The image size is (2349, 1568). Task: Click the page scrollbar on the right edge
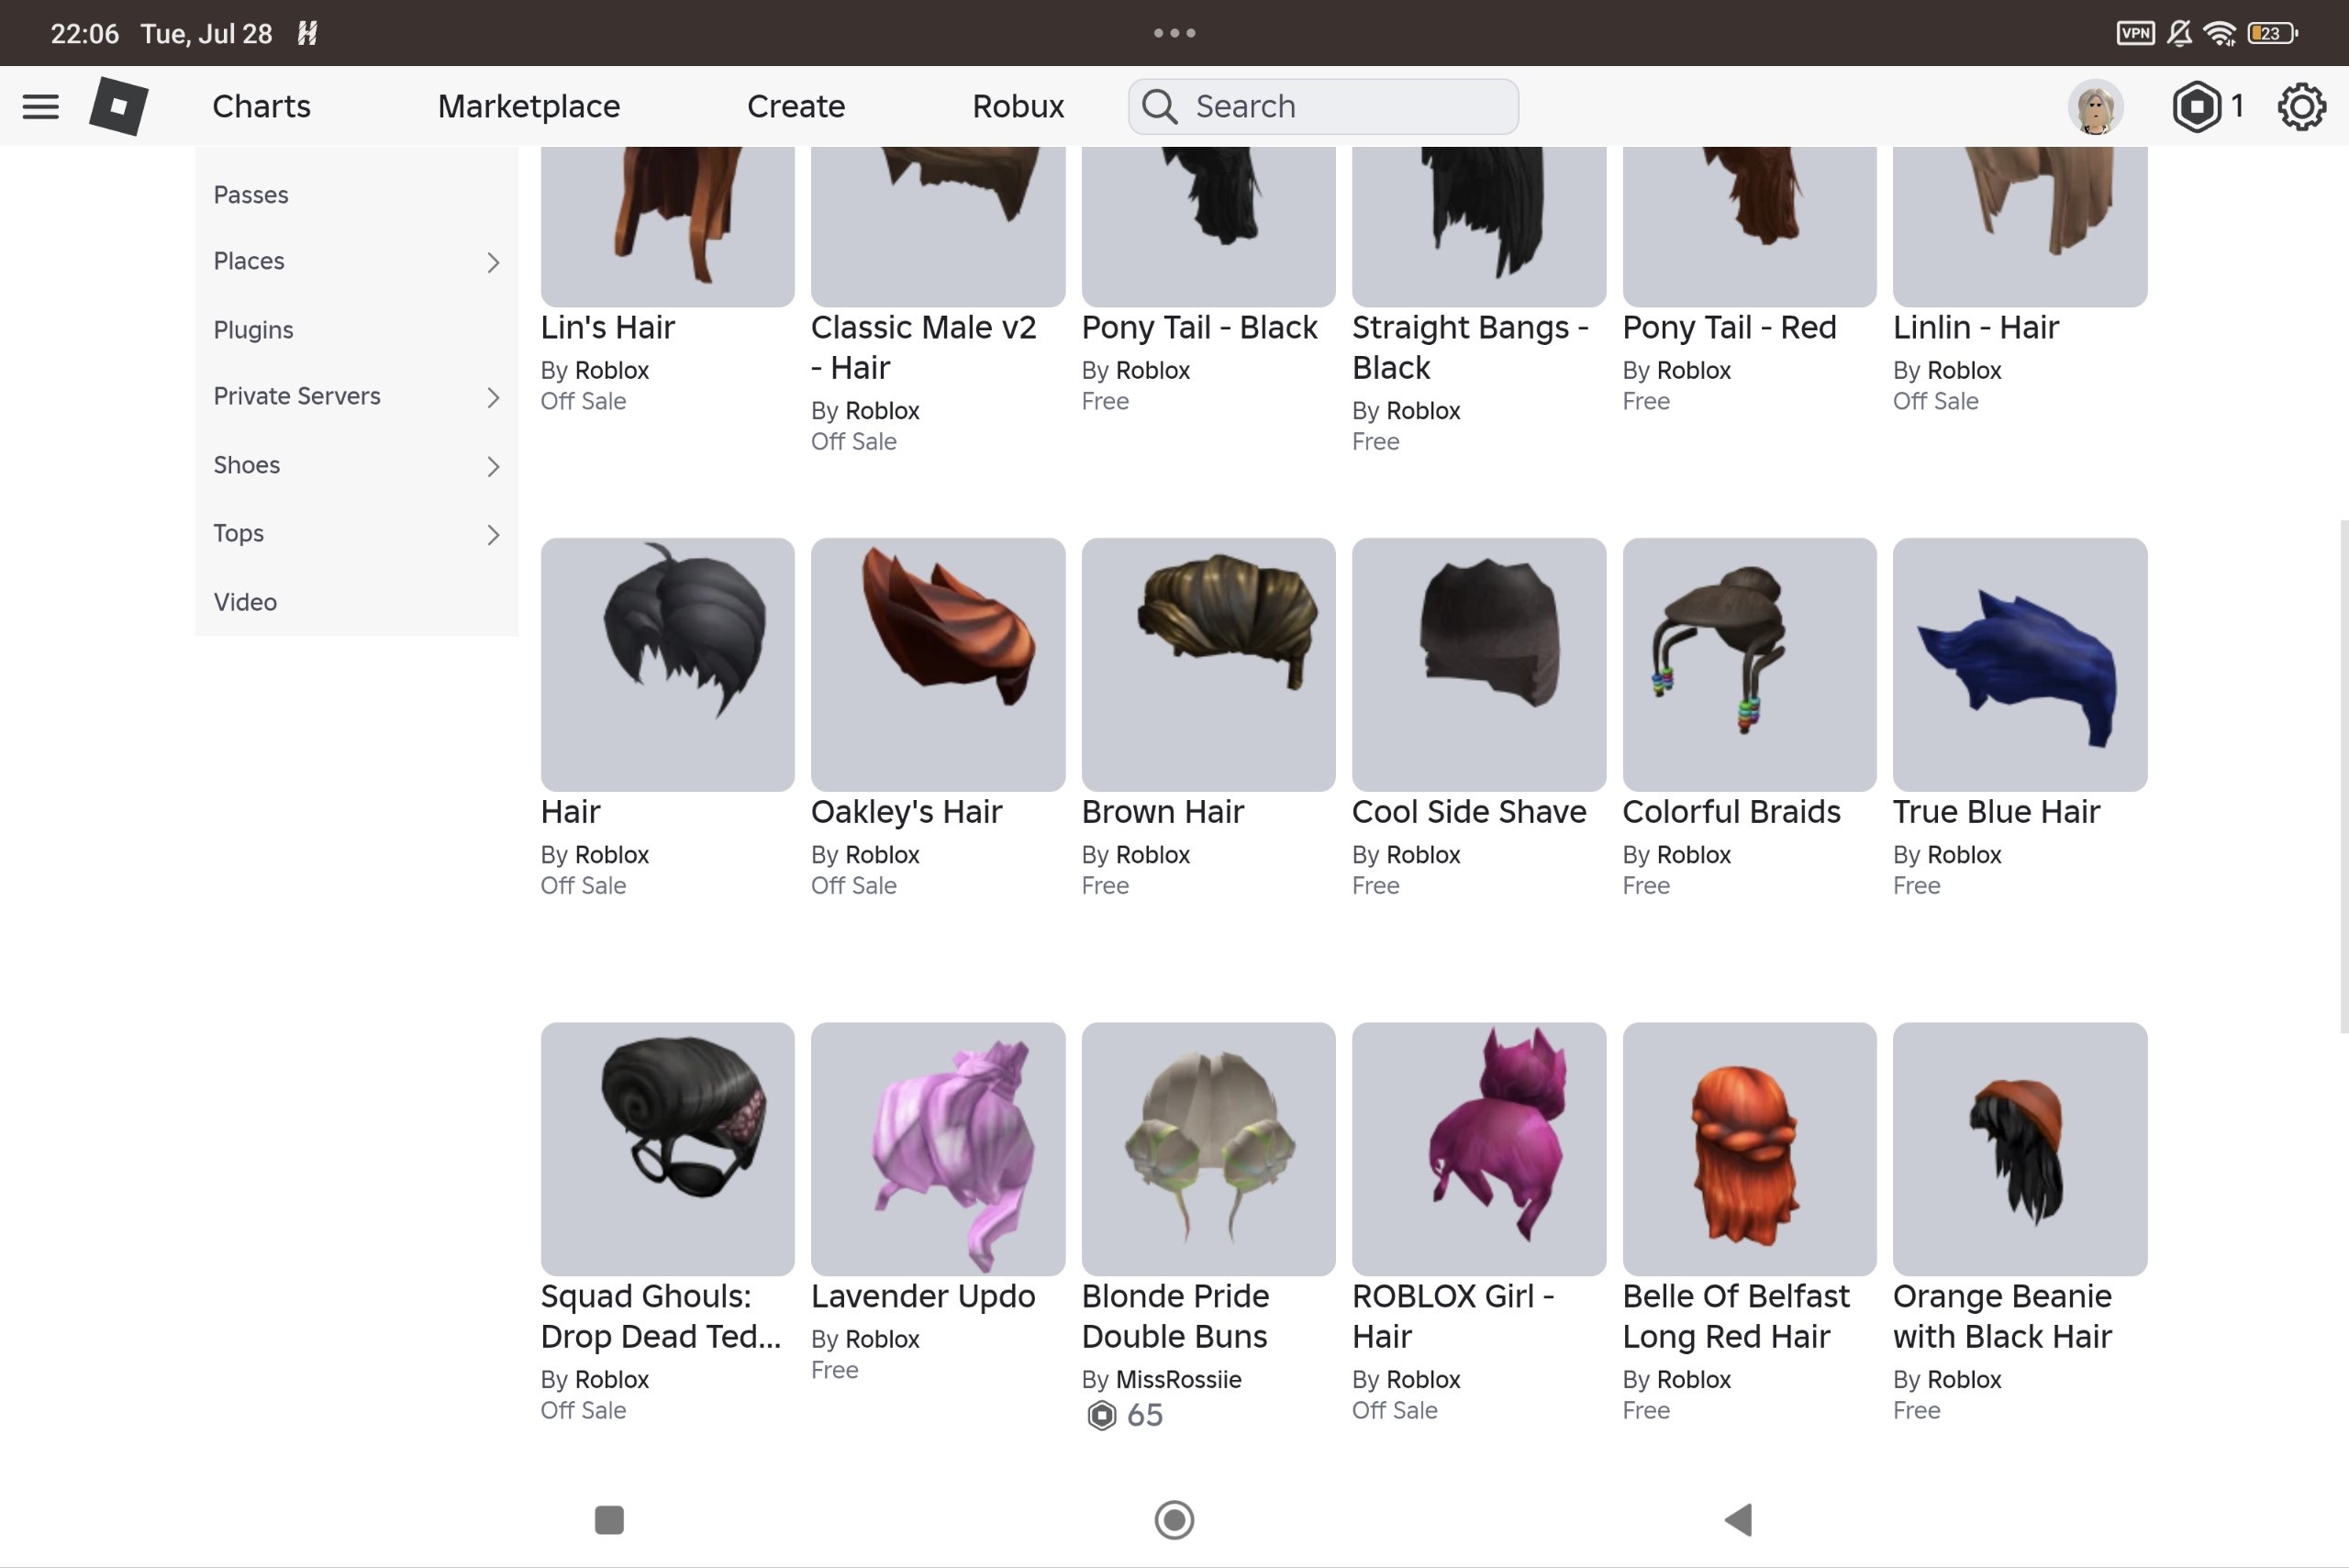coord(2343,776)
